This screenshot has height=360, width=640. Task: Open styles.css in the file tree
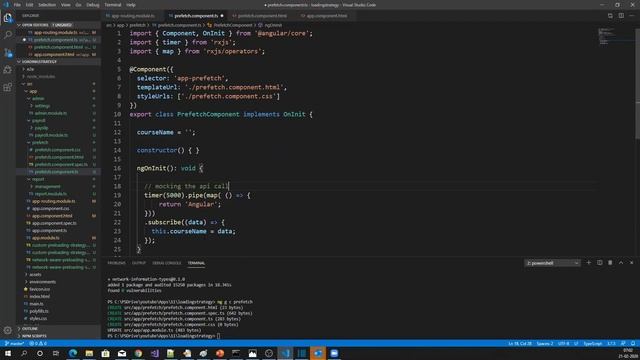[38, 318]
